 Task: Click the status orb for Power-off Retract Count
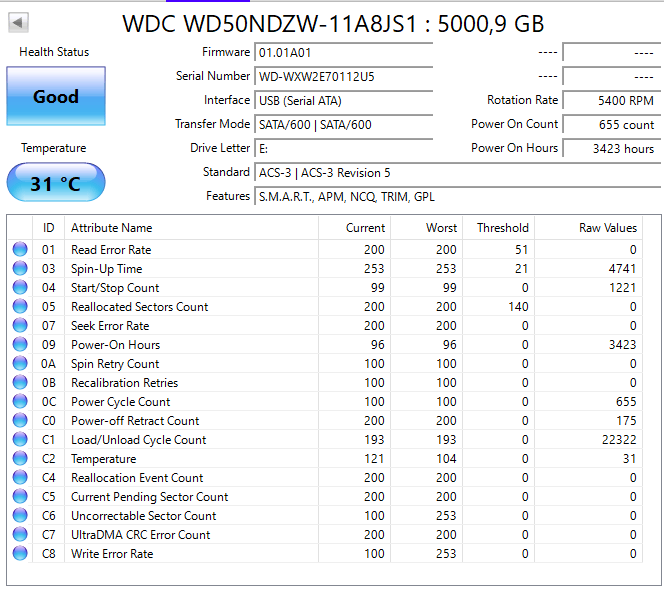tap(20, 420)
